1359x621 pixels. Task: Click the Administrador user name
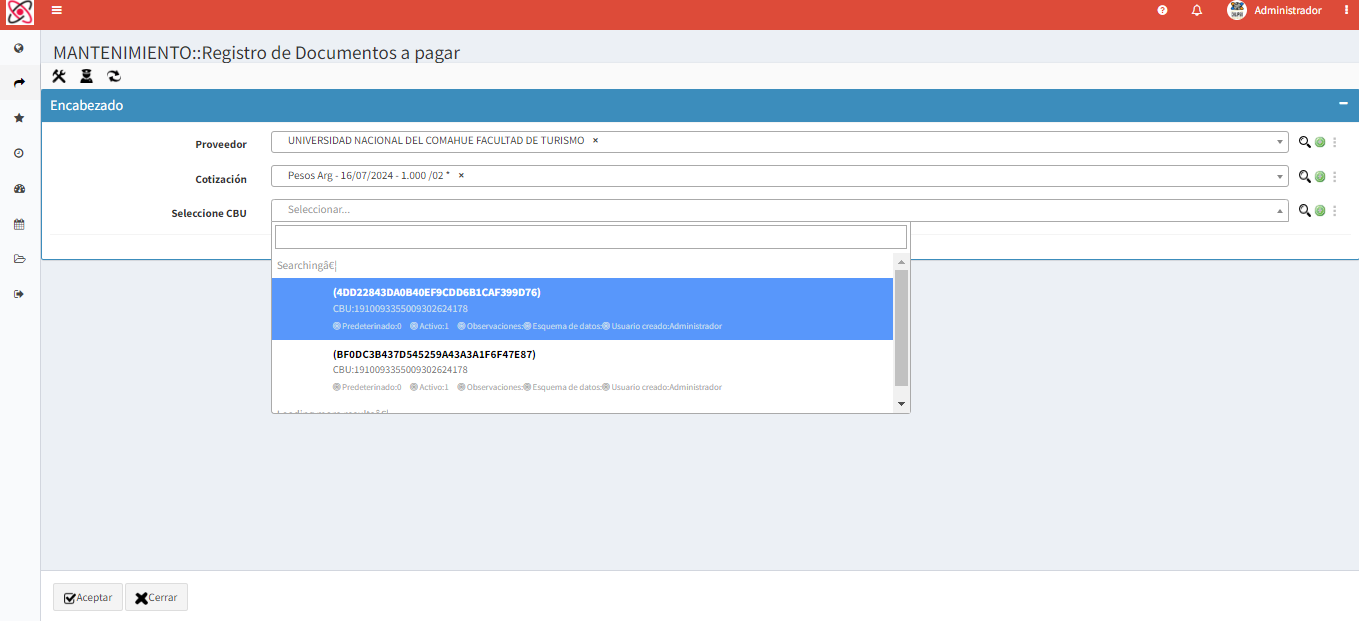(1288, 10)
